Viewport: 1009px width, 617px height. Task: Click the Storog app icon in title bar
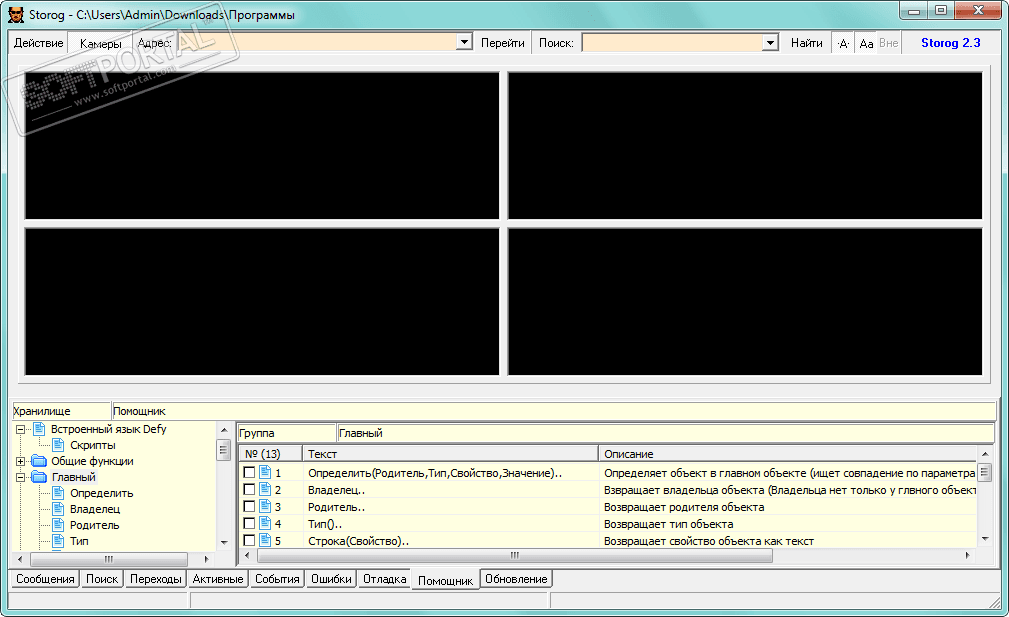(16, 14)
